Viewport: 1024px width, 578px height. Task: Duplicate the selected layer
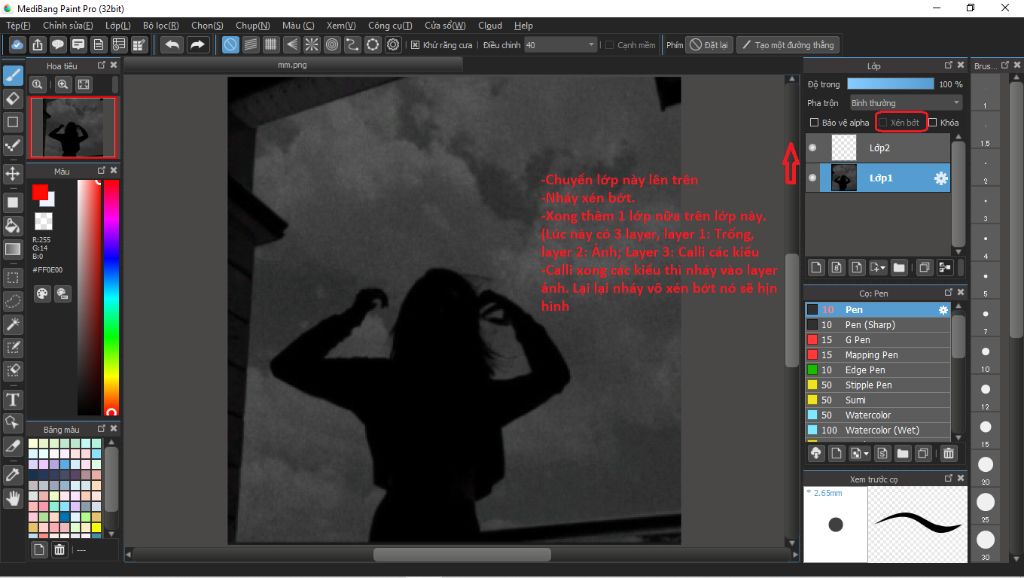[924, 267]
